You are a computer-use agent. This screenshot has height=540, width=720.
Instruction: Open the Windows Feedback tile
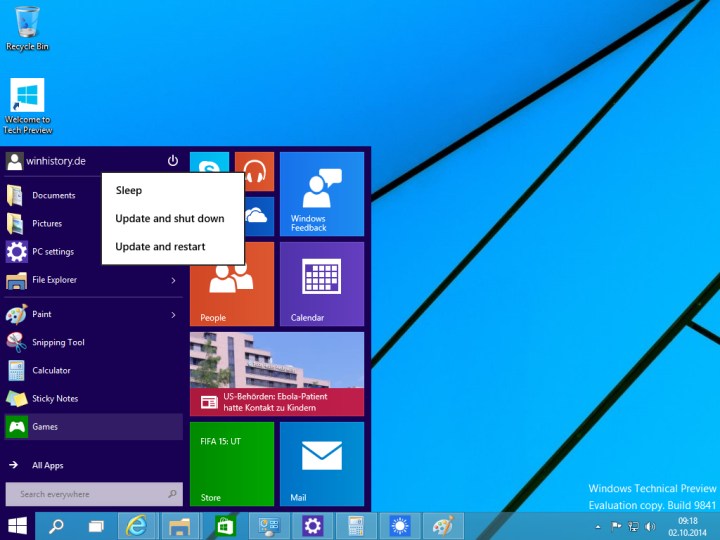(322, 194)
